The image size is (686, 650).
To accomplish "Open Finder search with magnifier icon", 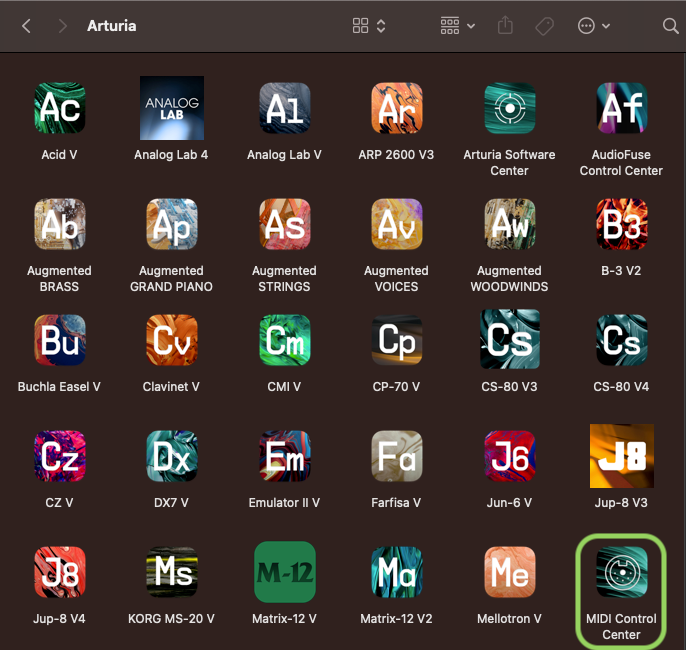I will click(670, 26).
